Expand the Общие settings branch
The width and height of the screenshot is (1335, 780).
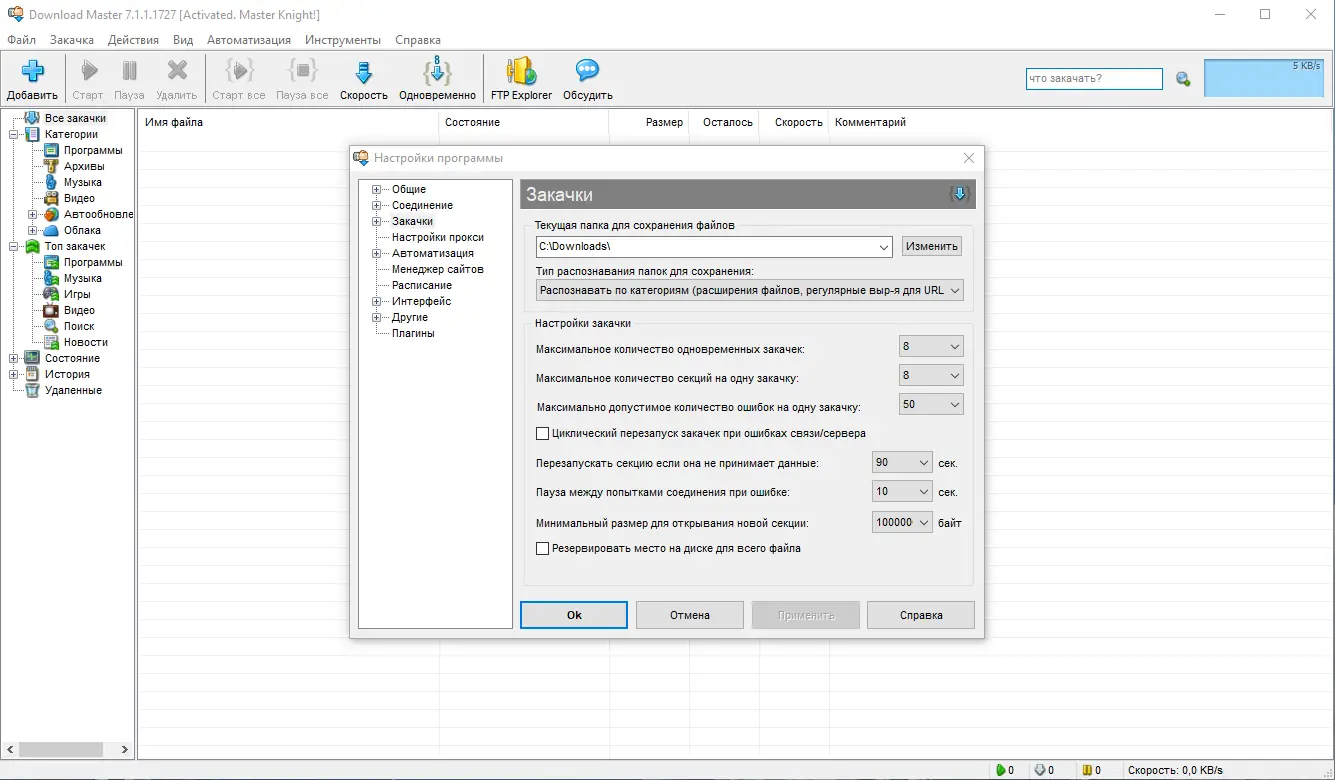(x=377, y=189)
